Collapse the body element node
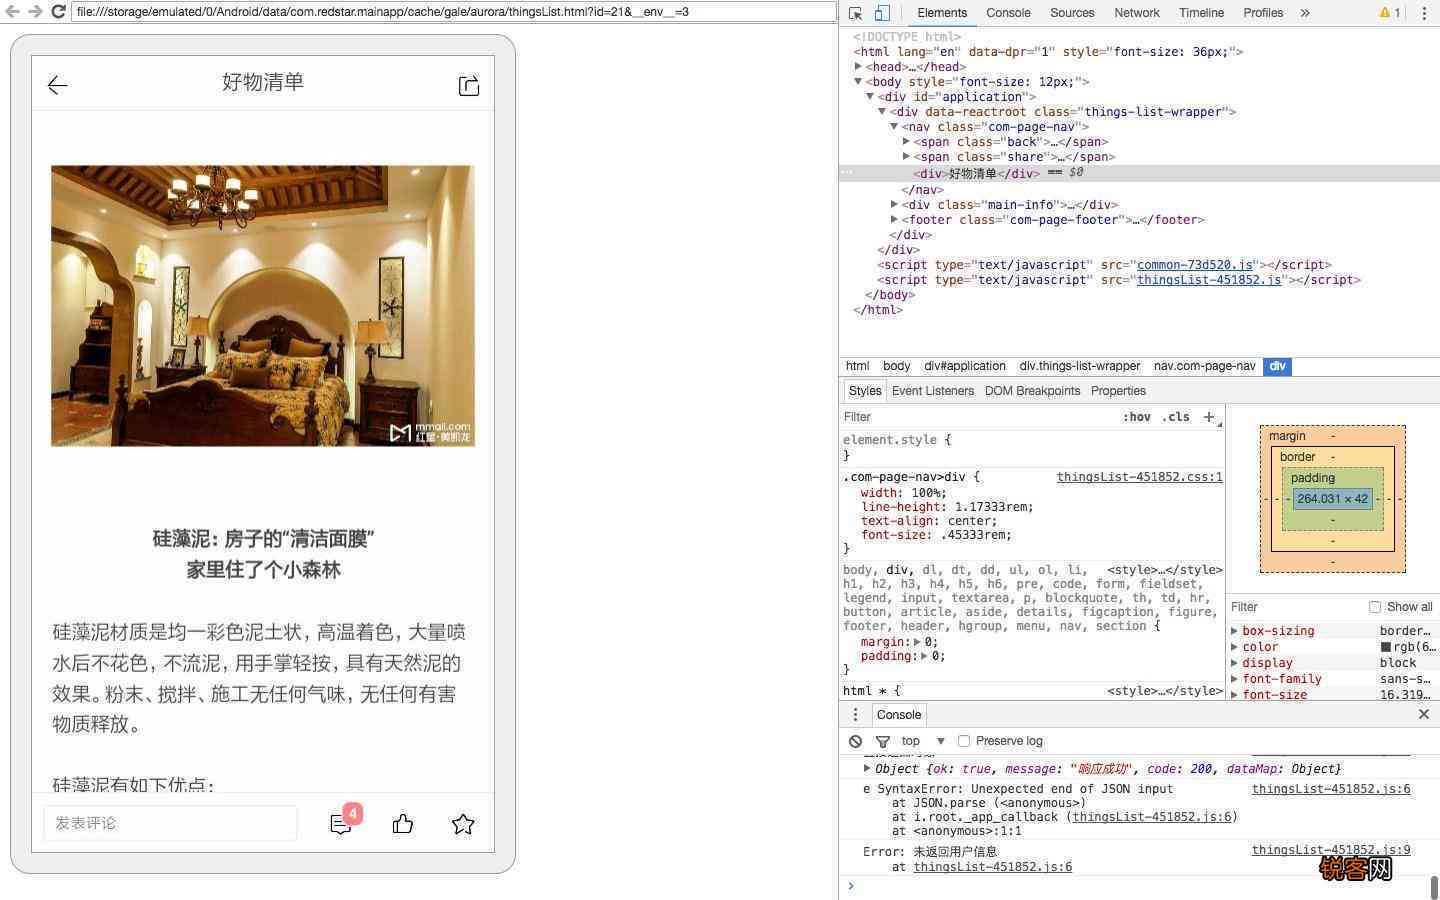This screenshot has height=900, width=1440. [x=858, y=82]
